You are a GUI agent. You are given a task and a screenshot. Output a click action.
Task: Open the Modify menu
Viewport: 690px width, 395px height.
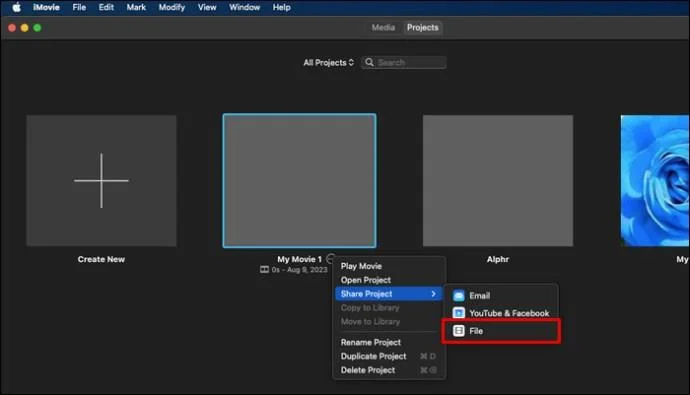pyautogui.click(x=172, y=7)
